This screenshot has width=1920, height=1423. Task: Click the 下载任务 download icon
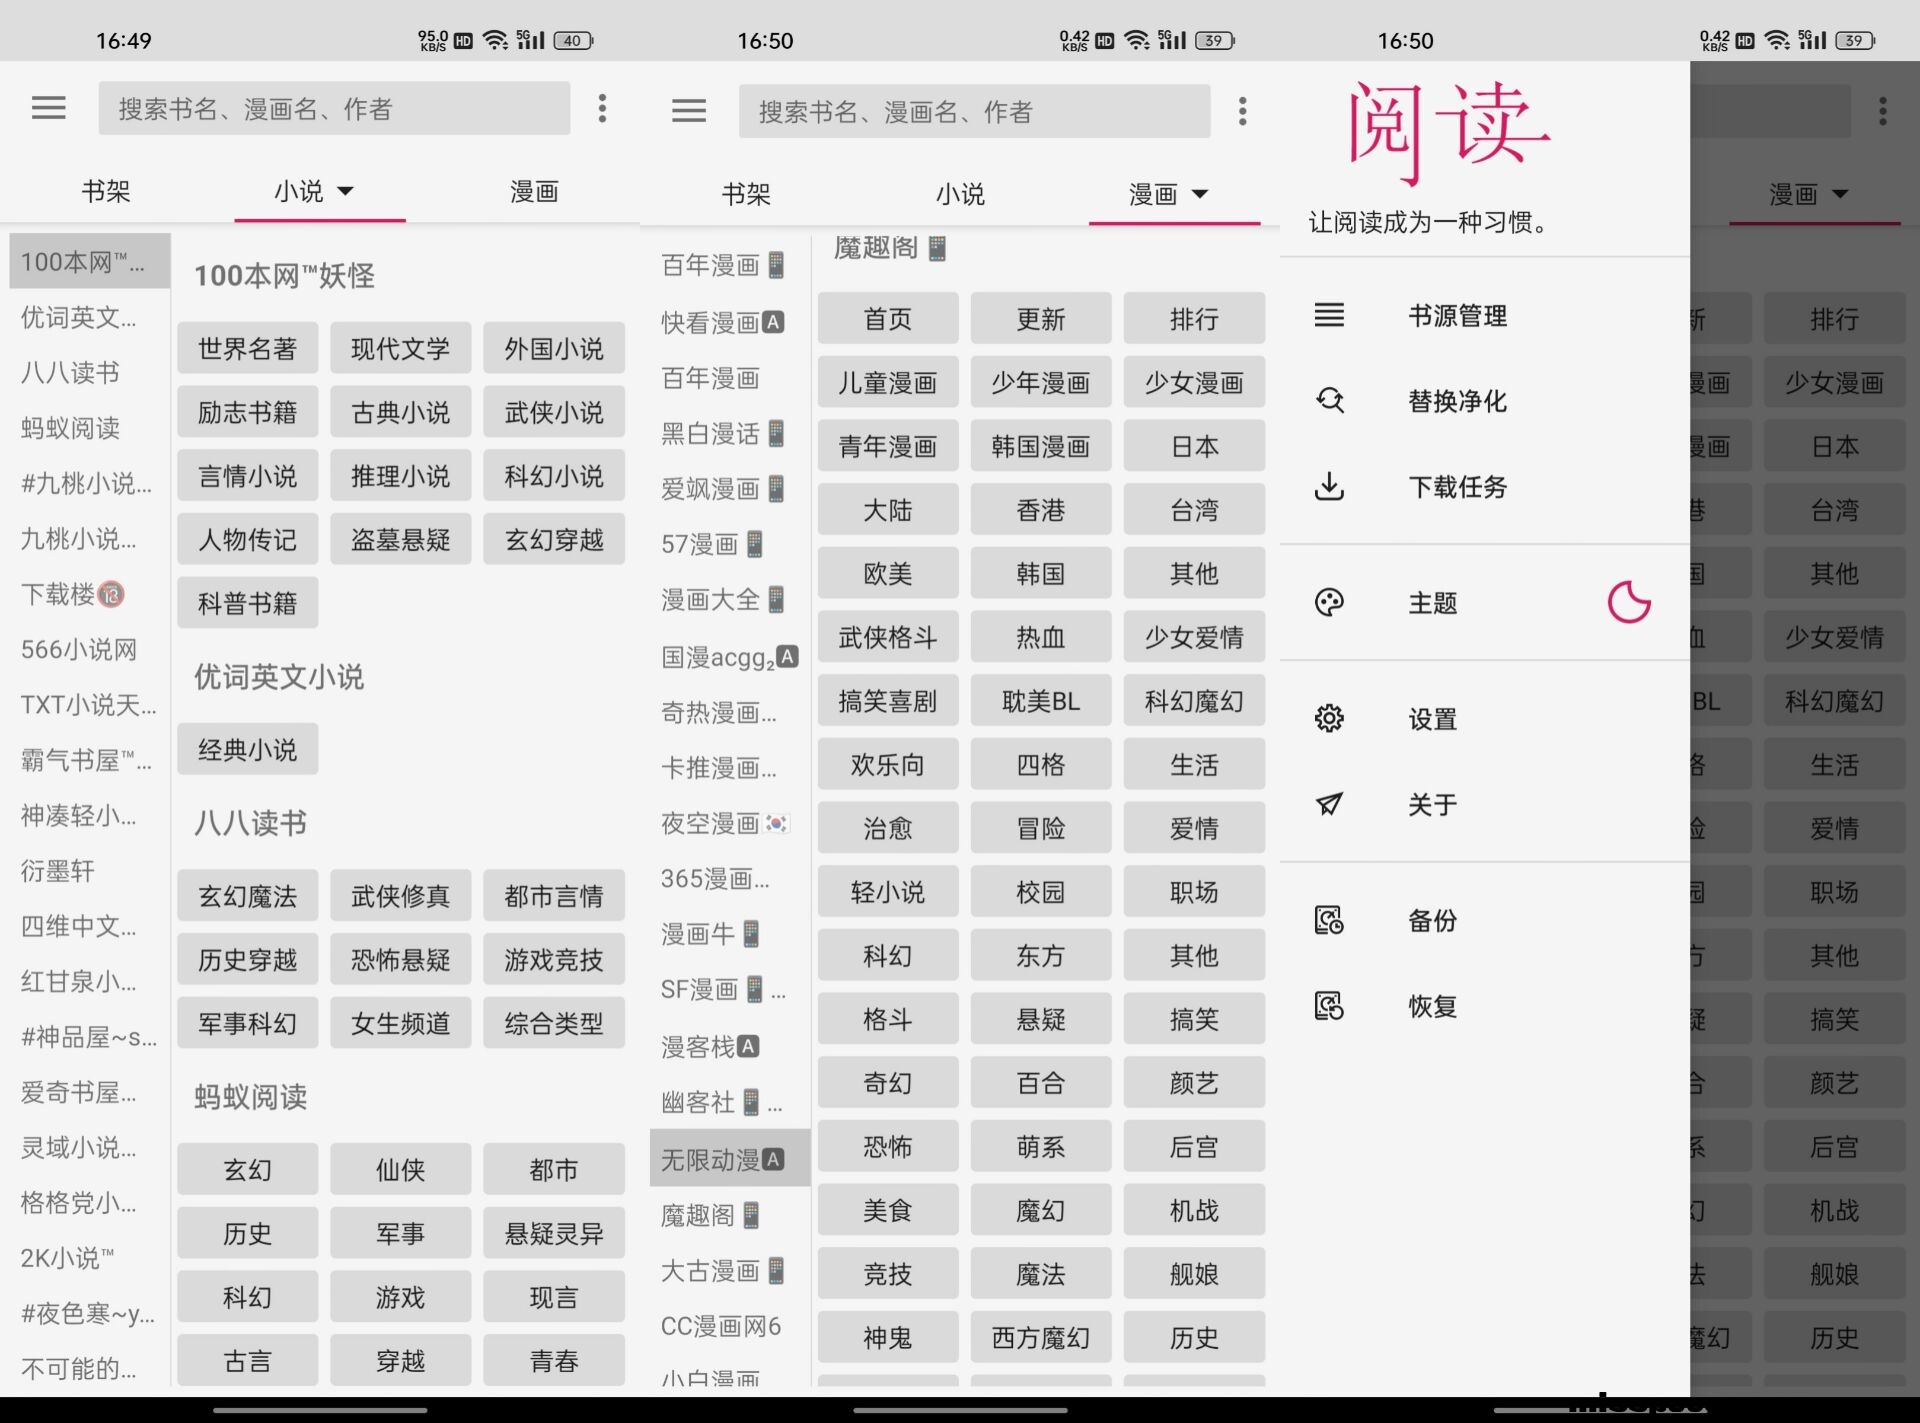(x=1329, y=487)
